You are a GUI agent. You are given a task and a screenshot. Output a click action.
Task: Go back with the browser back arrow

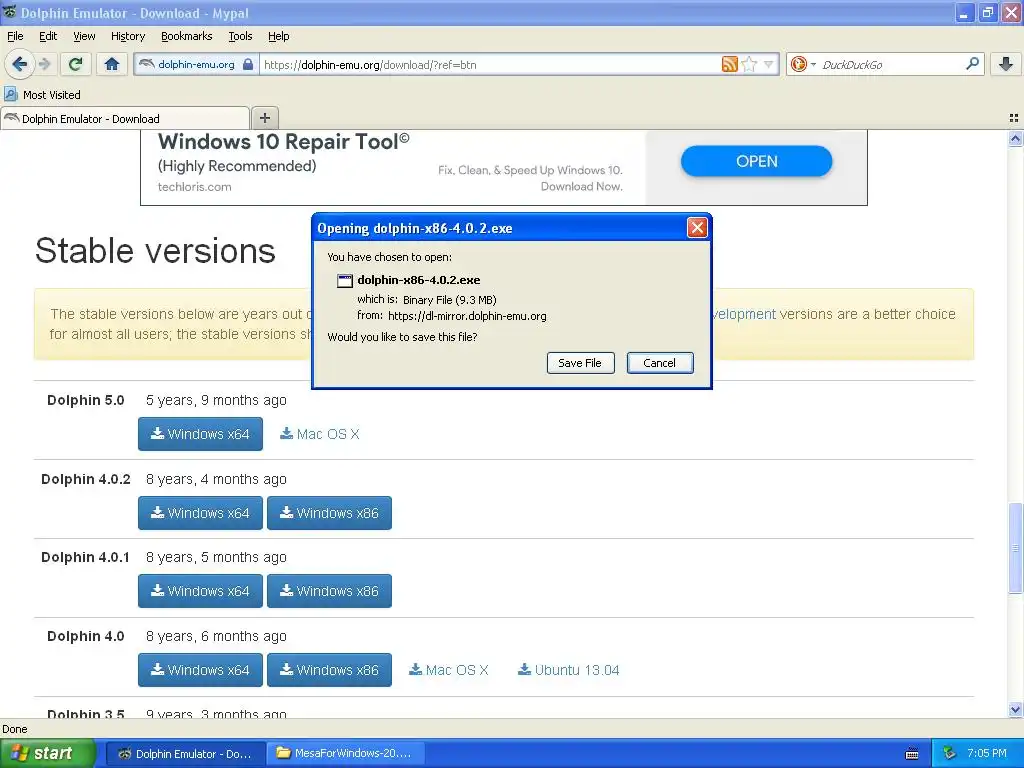tap(20, 64)
